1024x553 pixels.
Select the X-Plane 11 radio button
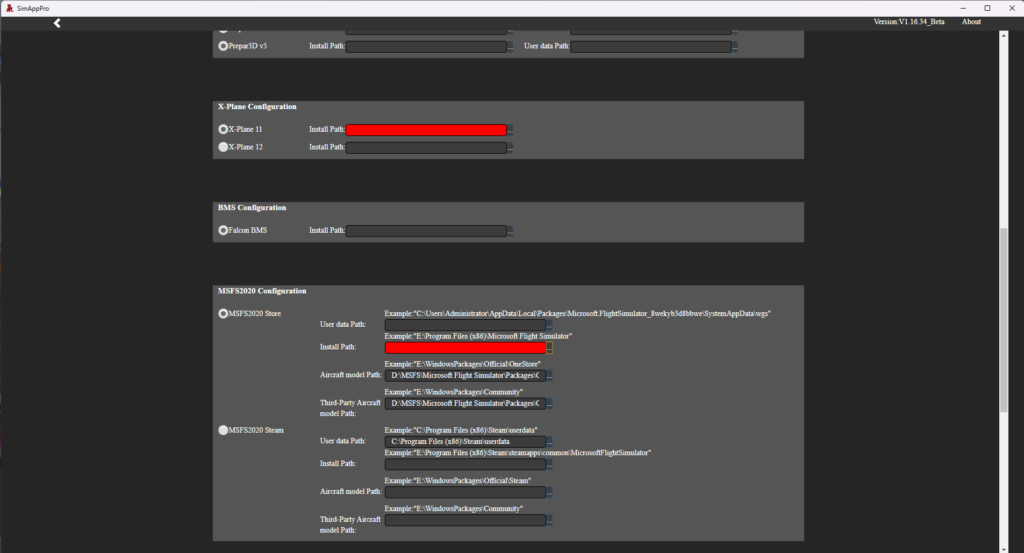(x=223, y=129)
